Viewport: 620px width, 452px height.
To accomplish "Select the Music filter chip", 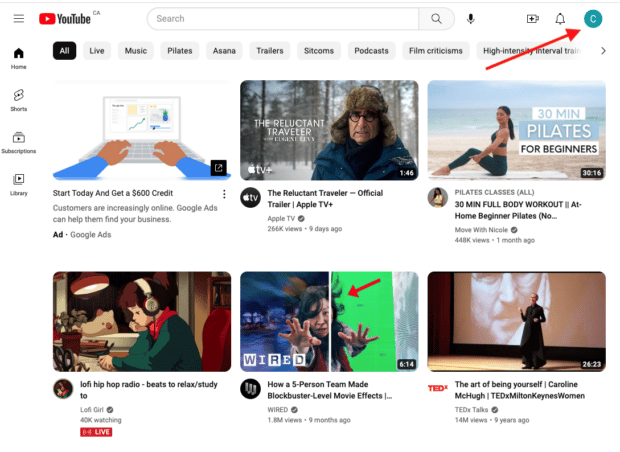I will coord(135,51).
